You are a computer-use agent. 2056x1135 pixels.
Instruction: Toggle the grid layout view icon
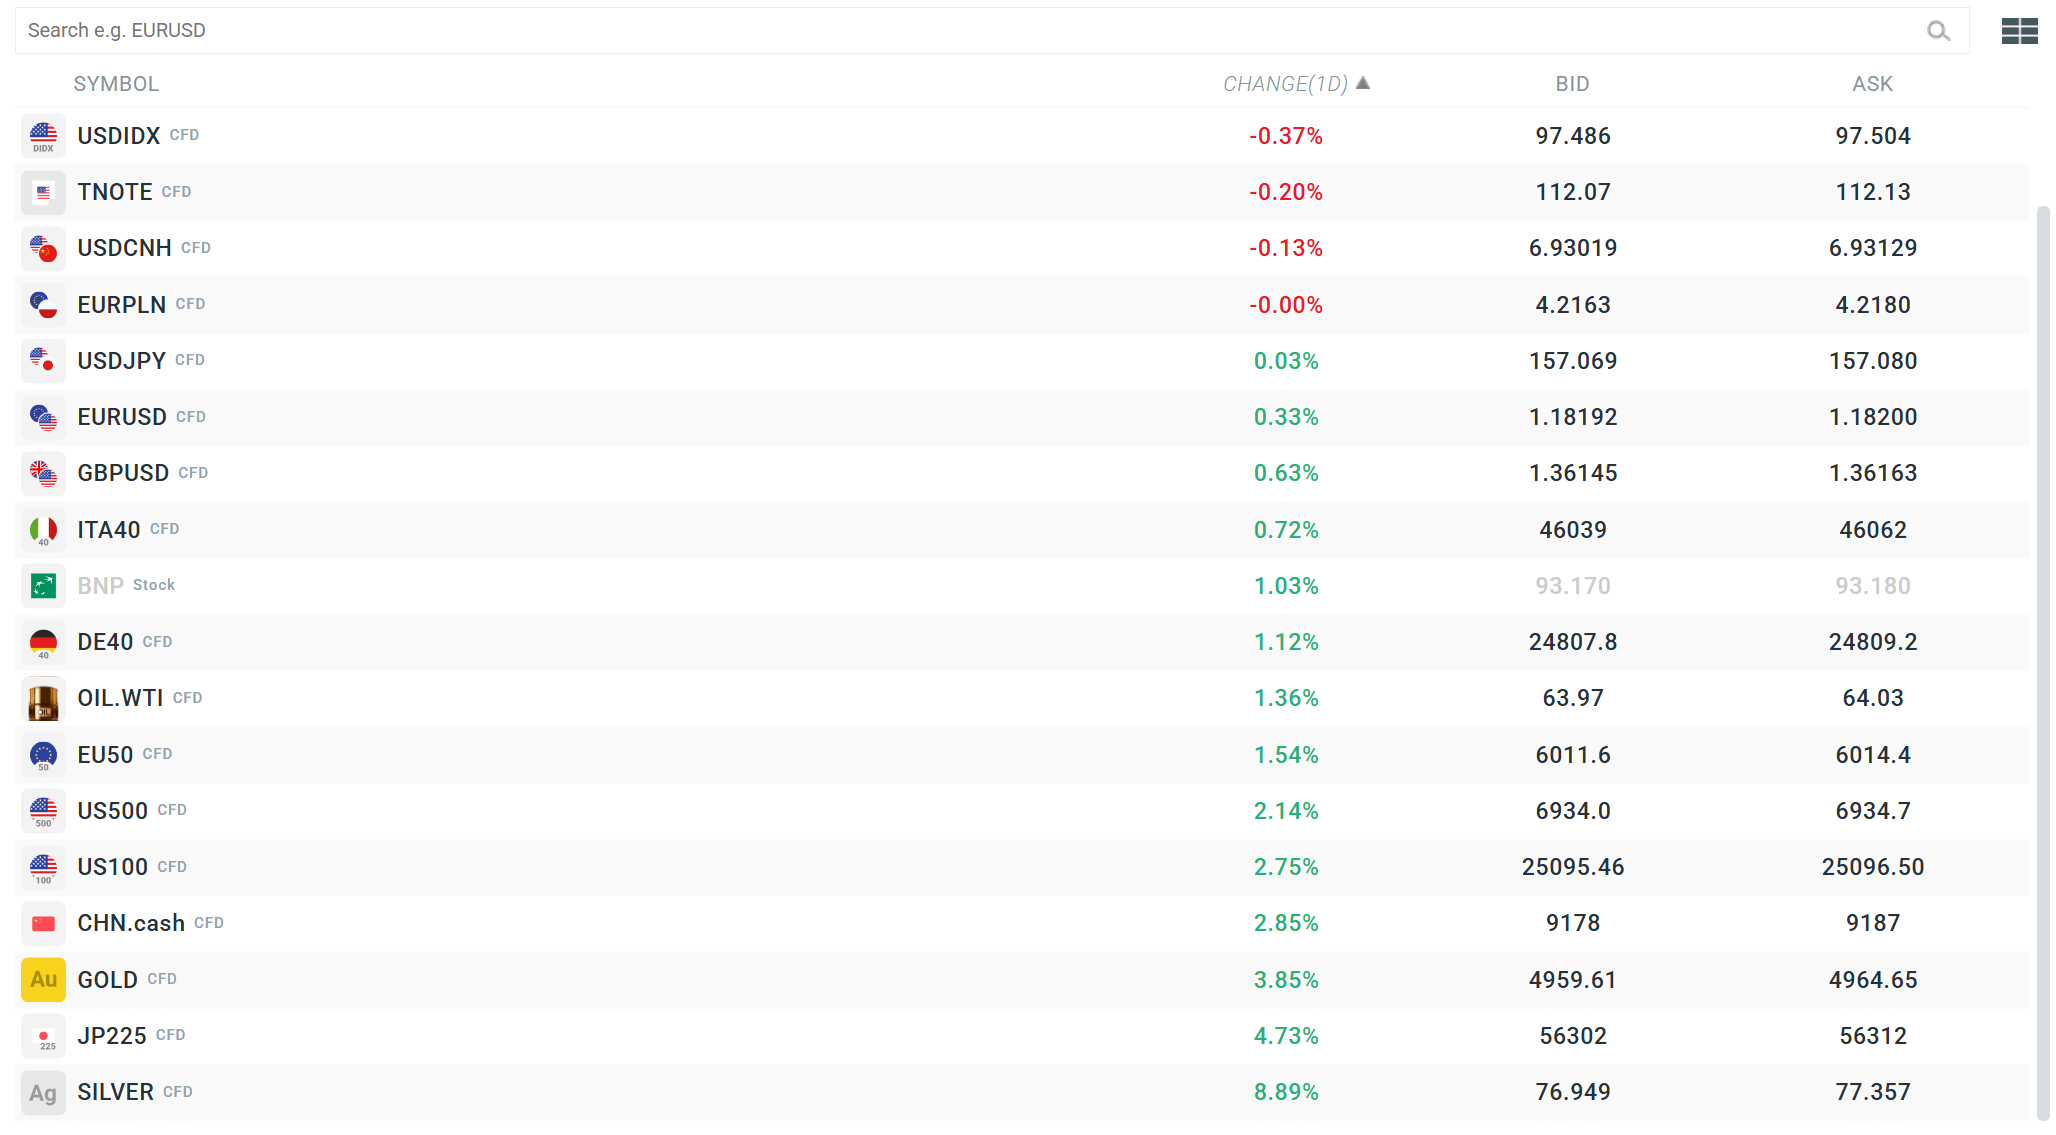(x=2019, y=31)
